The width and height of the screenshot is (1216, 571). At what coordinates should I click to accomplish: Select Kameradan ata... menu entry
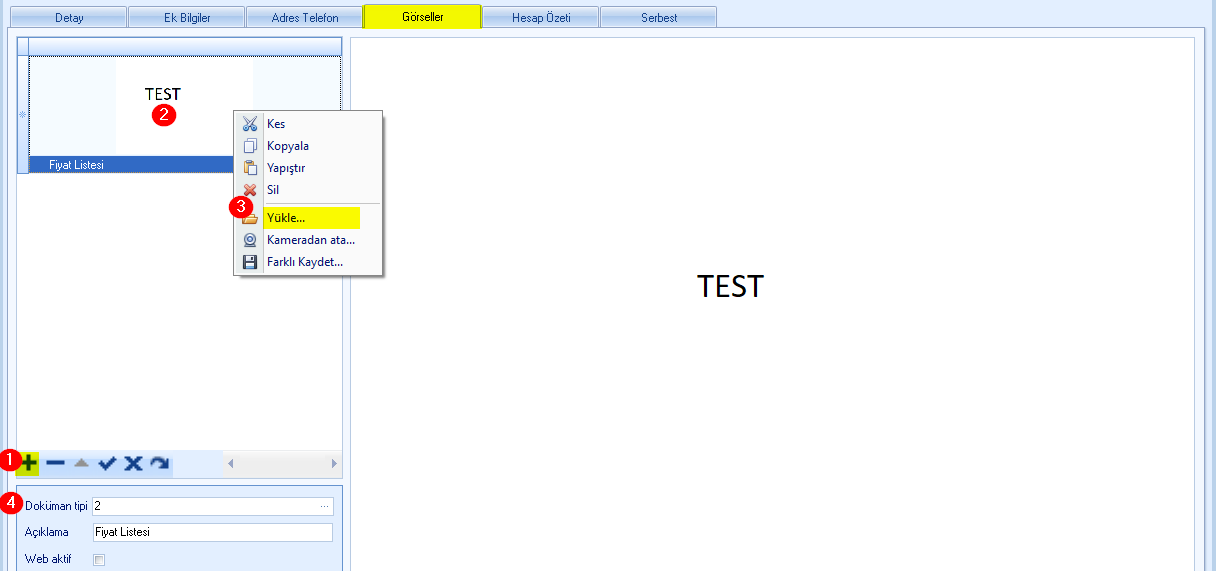[x=309, y=240]
